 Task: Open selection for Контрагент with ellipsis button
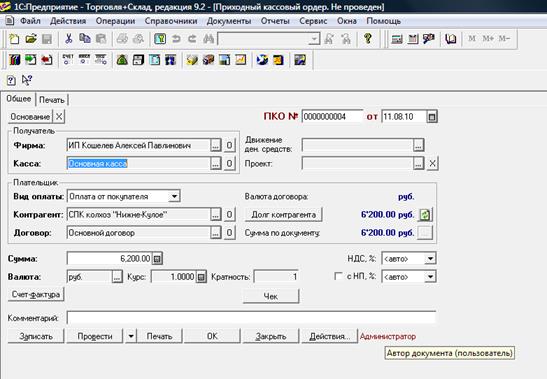click(x=216, y=215)
